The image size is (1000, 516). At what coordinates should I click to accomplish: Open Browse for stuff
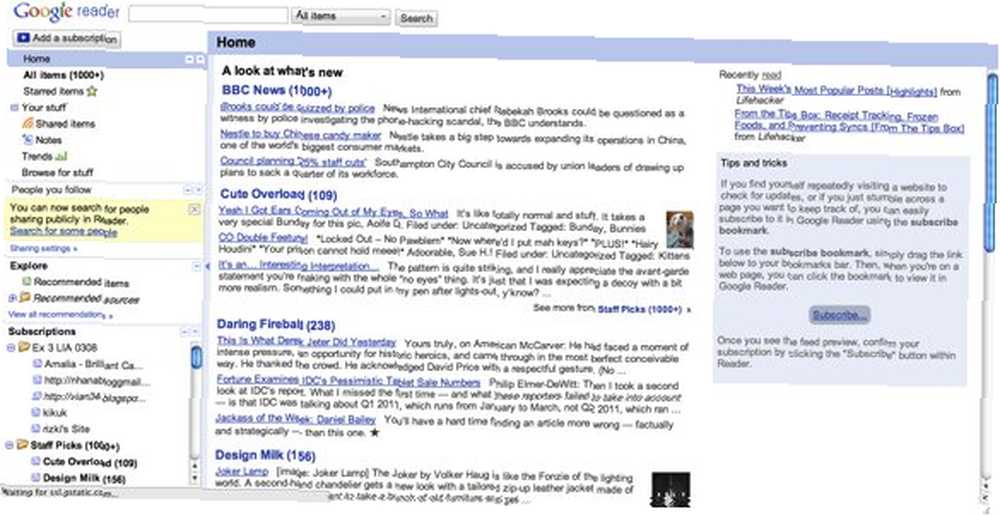click(57, 172)
